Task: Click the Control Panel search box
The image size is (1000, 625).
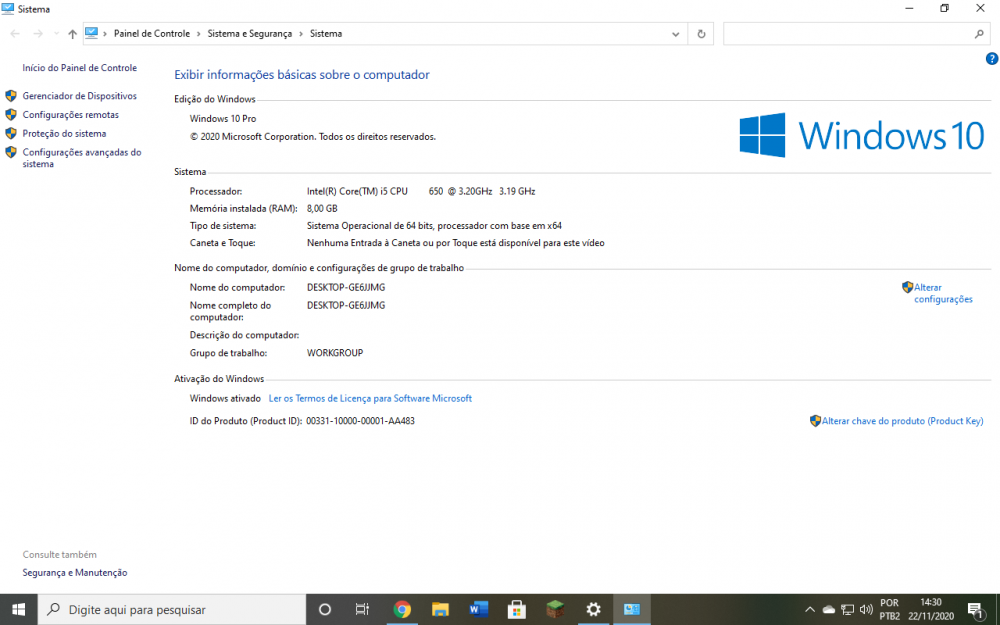Action: click(850, 34)
